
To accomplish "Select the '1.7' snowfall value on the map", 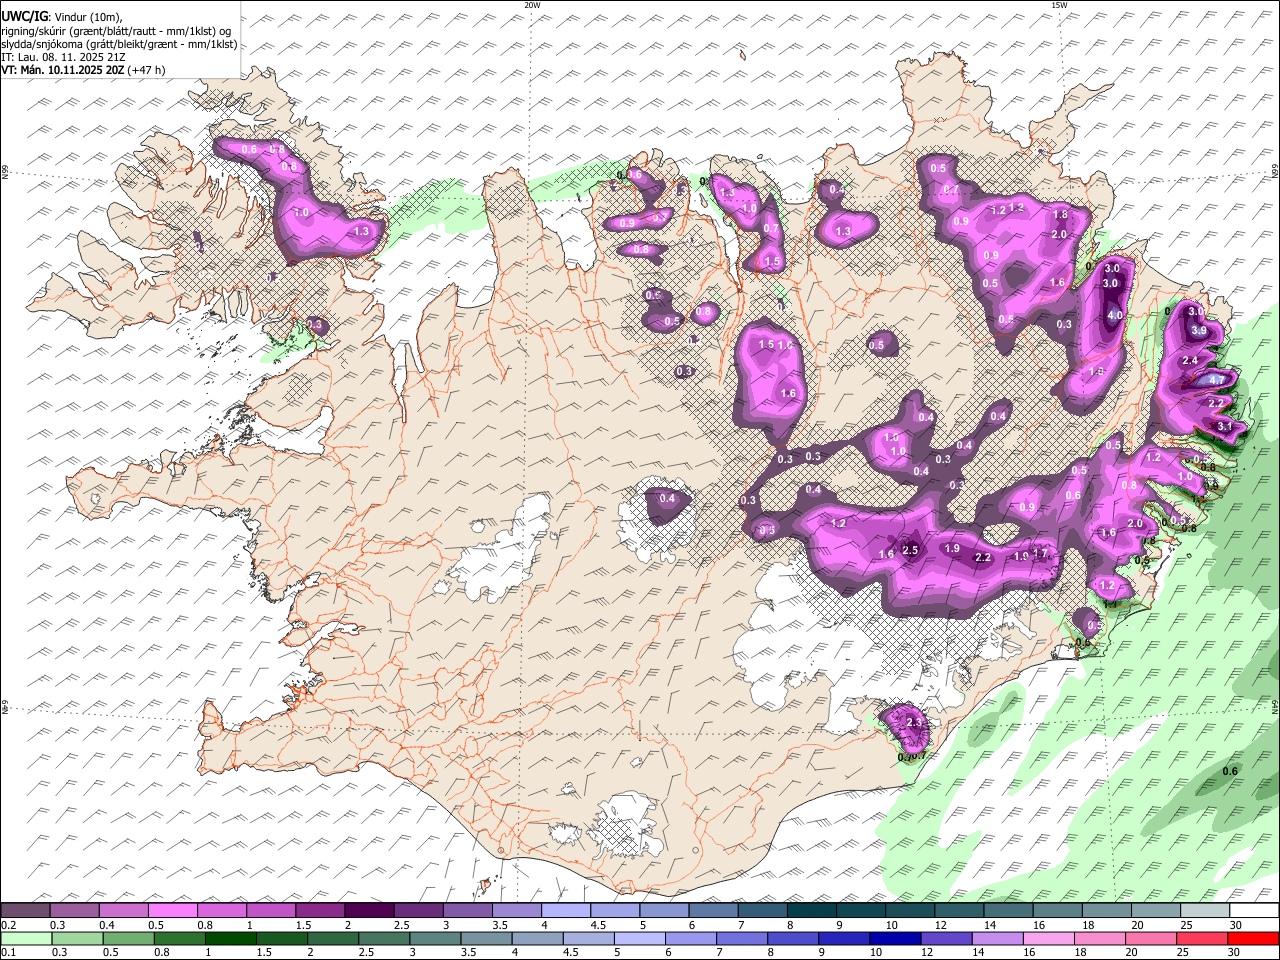I will [1040, 554].
